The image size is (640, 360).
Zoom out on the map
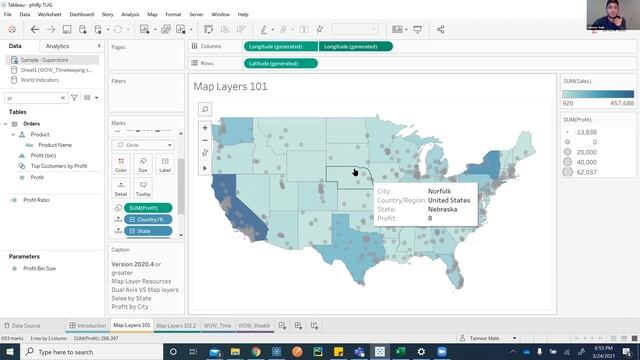click(x=205, y=140)
